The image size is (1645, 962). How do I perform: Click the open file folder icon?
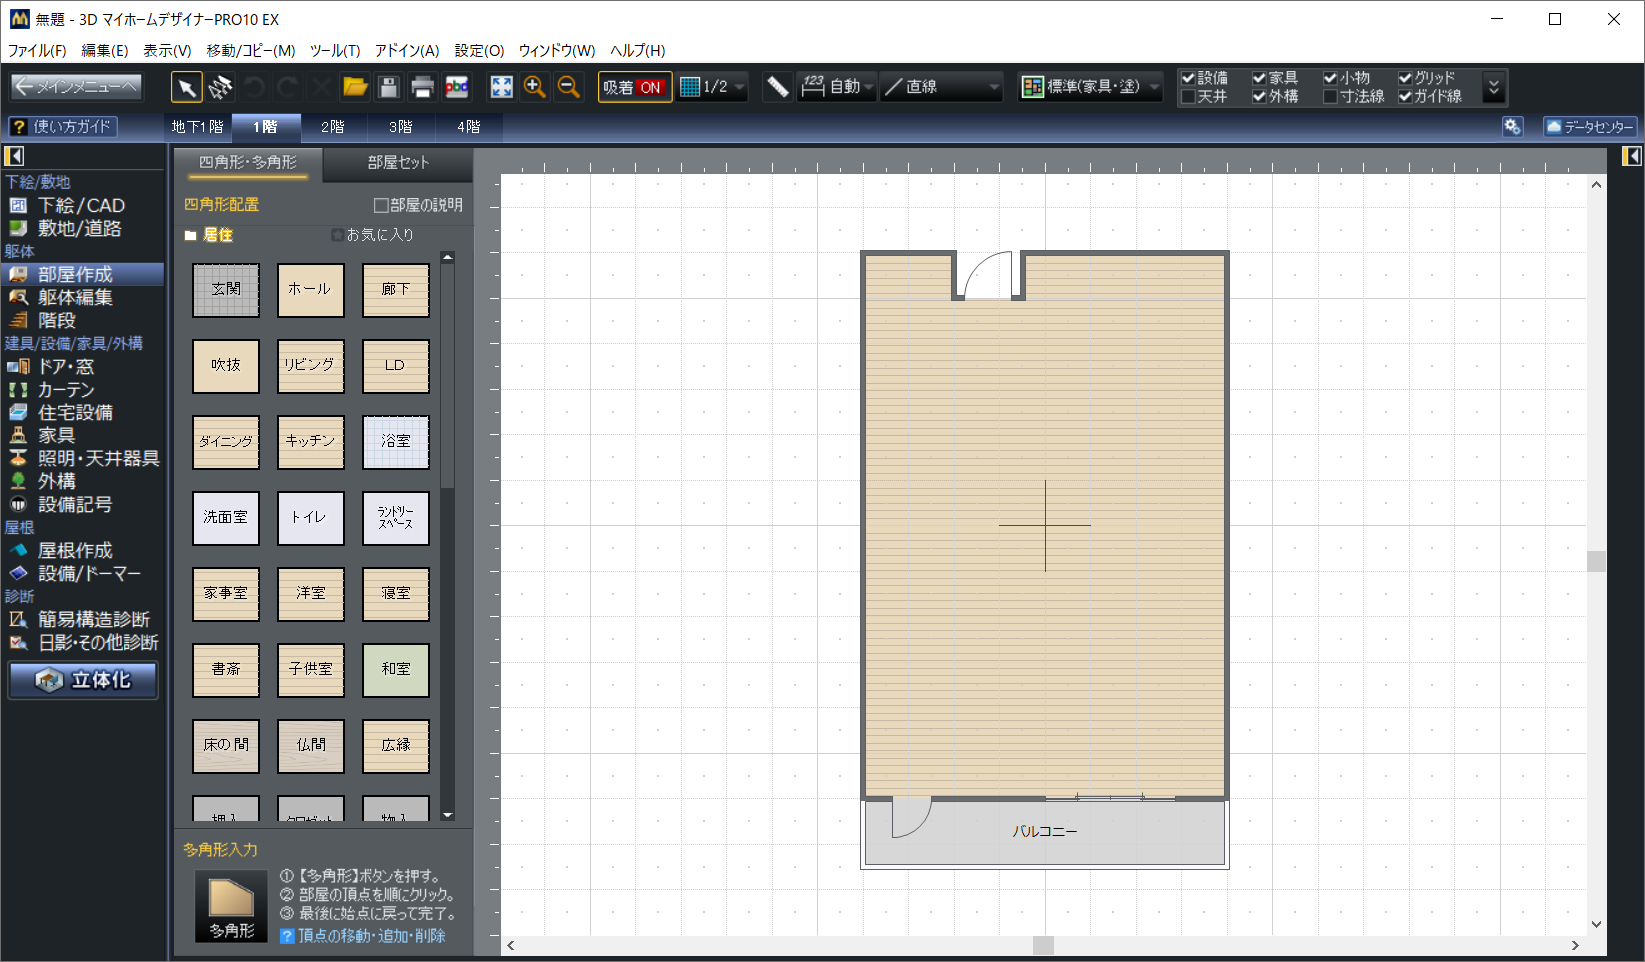click(355, 88)
